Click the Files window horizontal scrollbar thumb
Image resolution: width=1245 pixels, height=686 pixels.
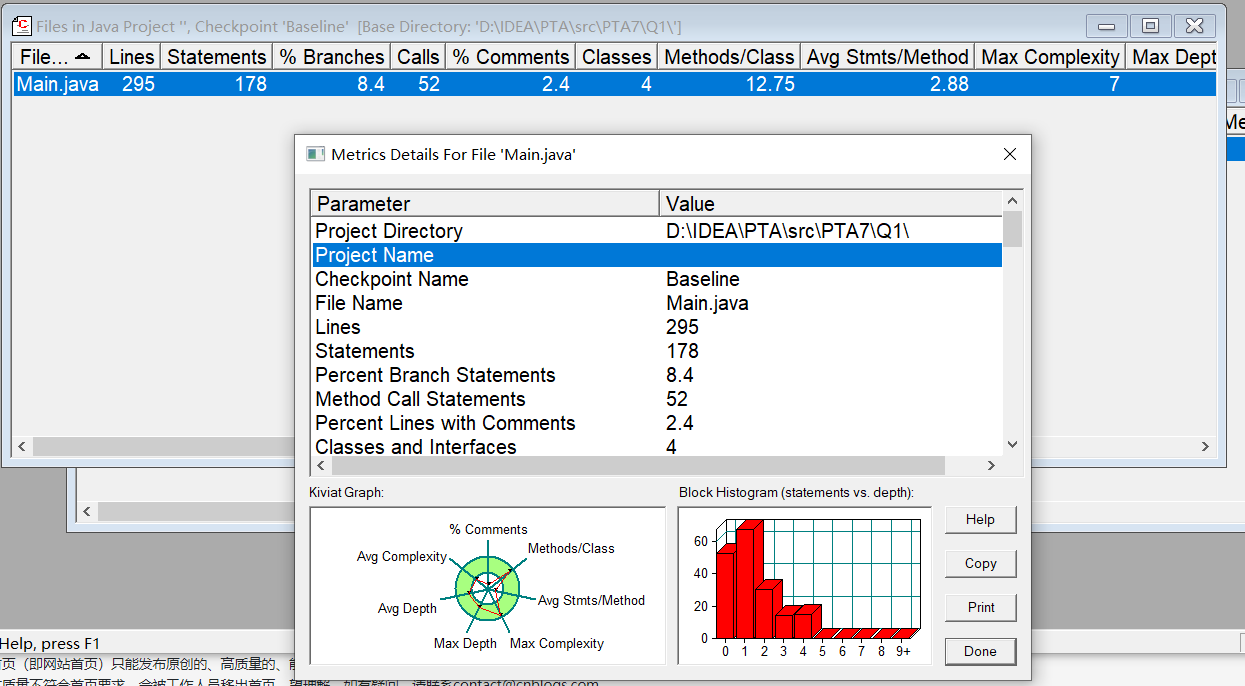click(x=162, y=447)
